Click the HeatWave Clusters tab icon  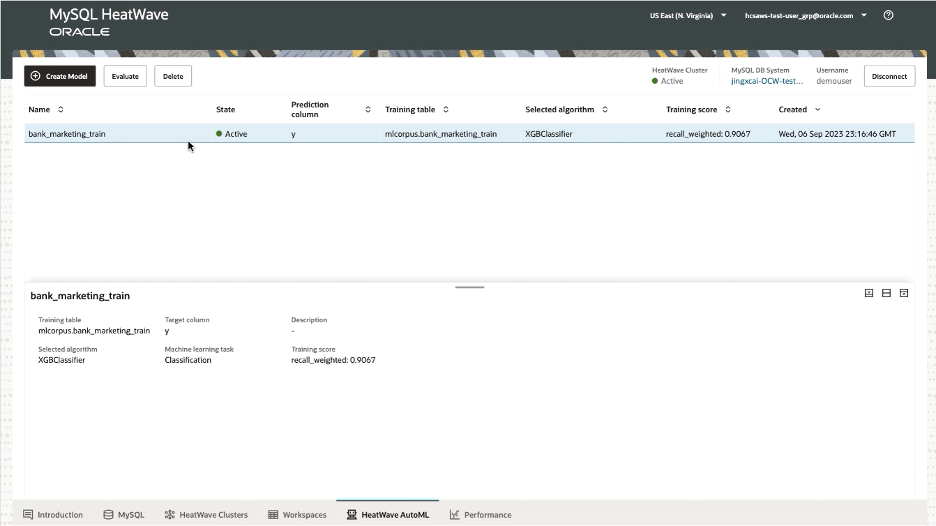pos(170,515)
